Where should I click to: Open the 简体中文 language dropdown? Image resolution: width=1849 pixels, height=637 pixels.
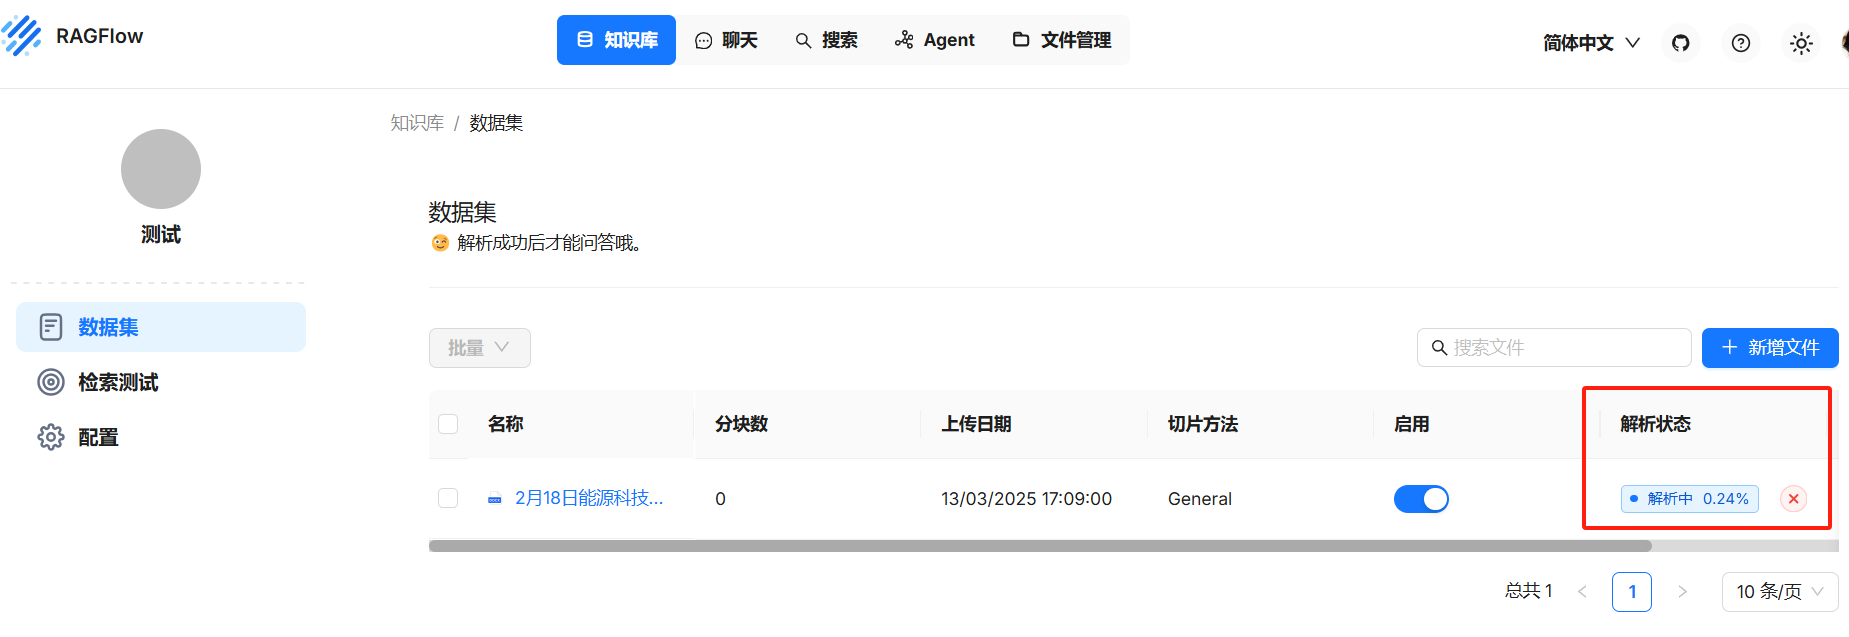(1591, 43)
